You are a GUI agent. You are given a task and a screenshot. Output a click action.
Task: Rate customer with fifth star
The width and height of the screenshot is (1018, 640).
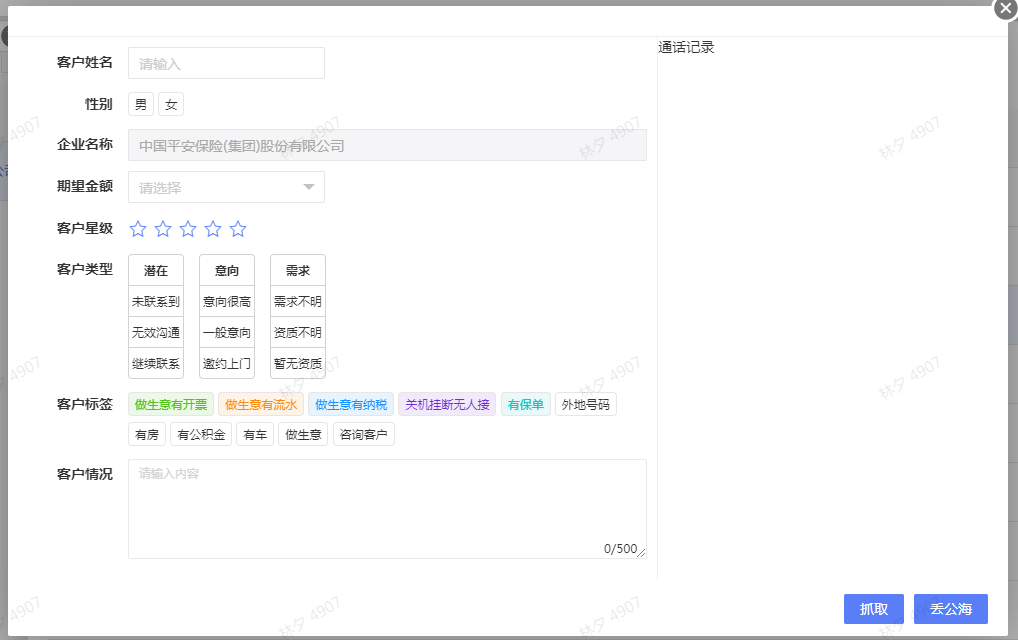point(238,228)
